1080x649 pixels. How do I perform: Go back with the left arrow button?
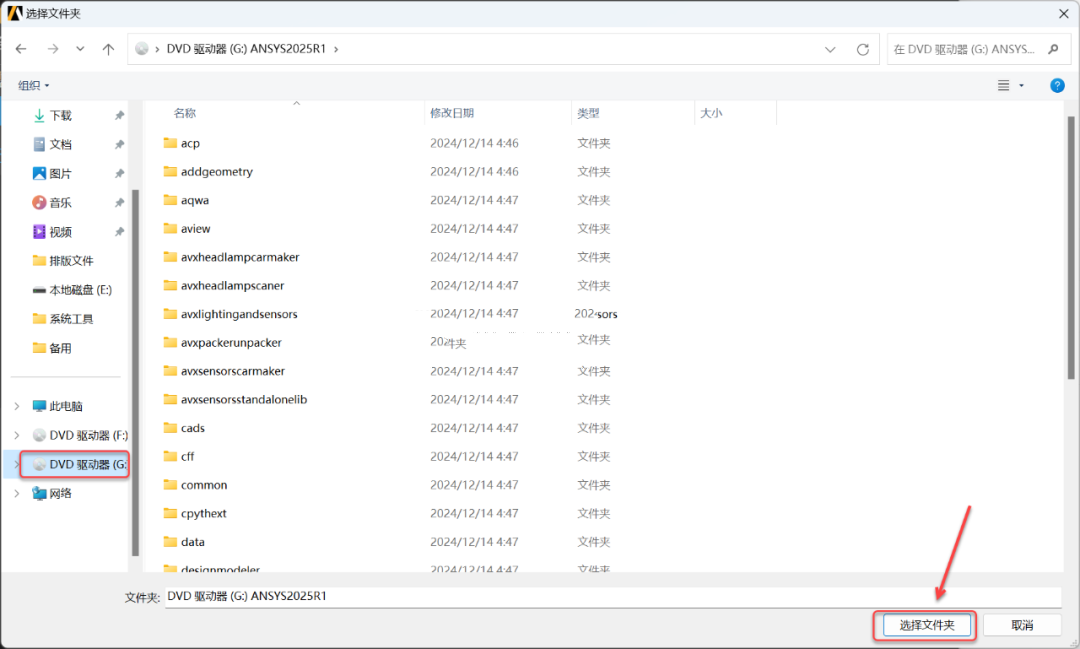point(21,49)
